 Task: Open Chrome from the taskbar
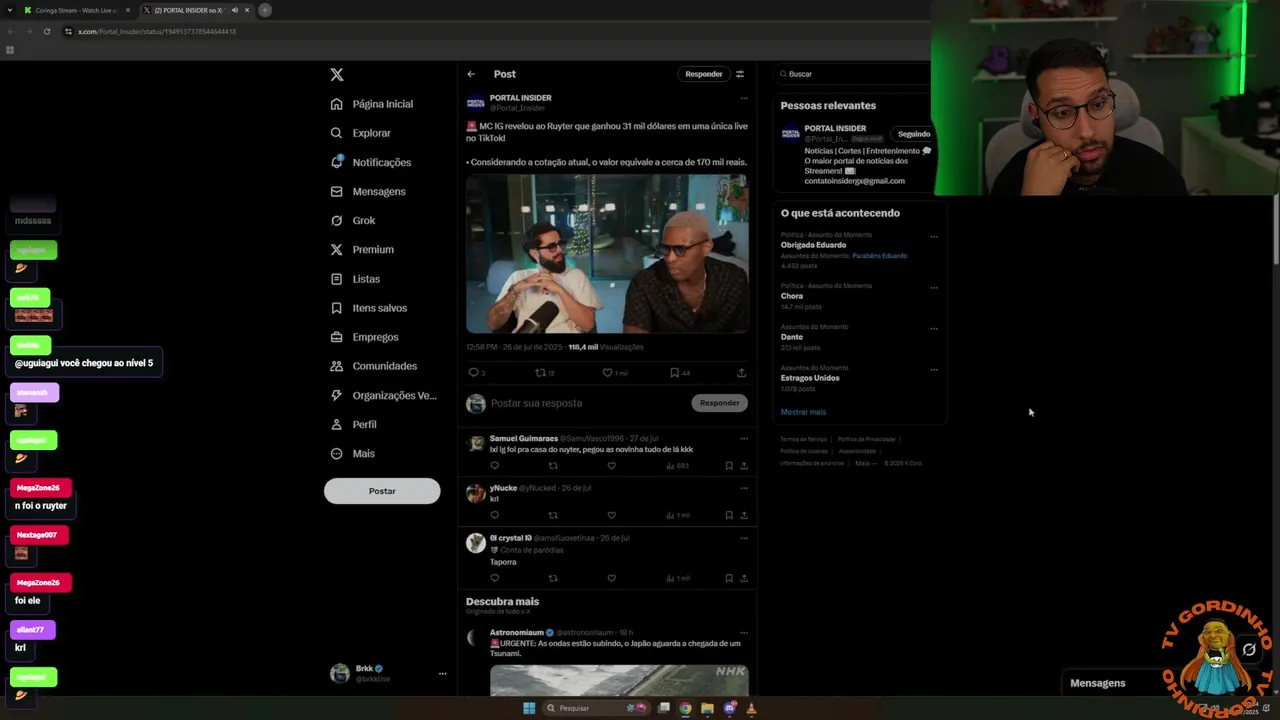pos(685,708)
